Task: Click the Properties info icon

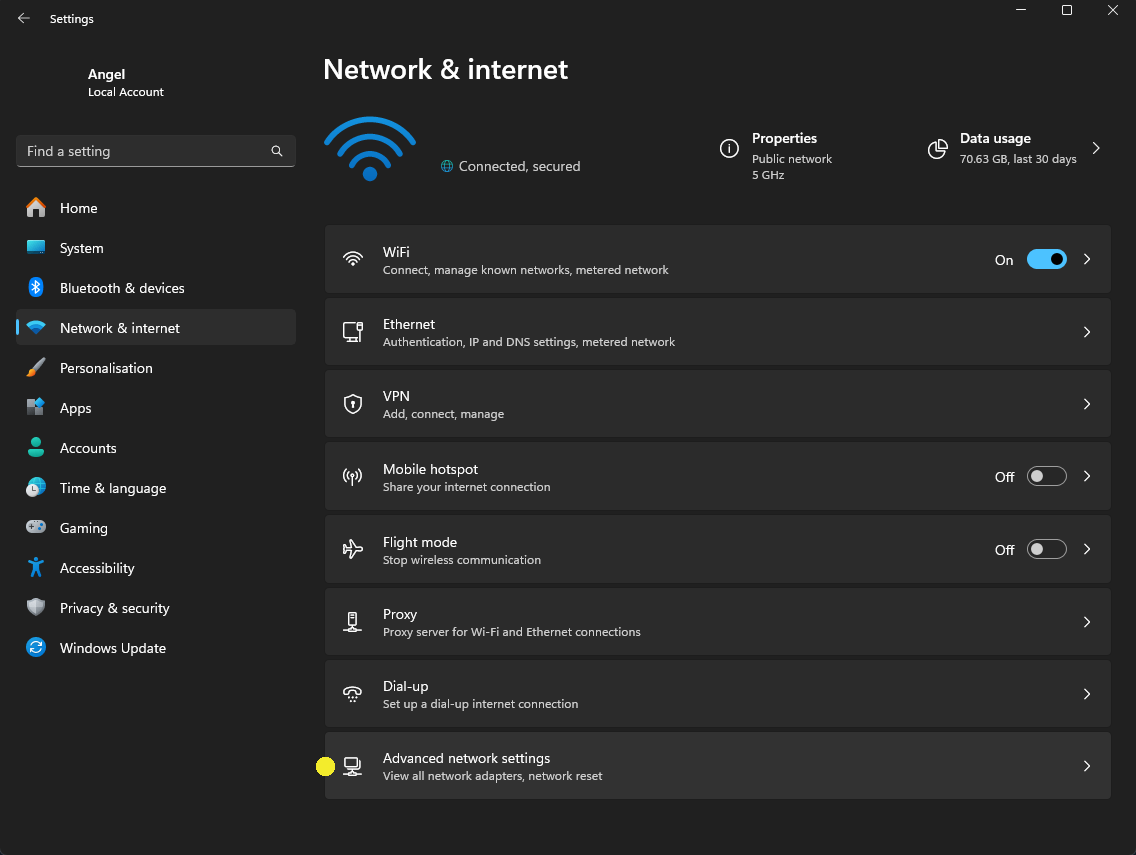Action: [729, 149]
